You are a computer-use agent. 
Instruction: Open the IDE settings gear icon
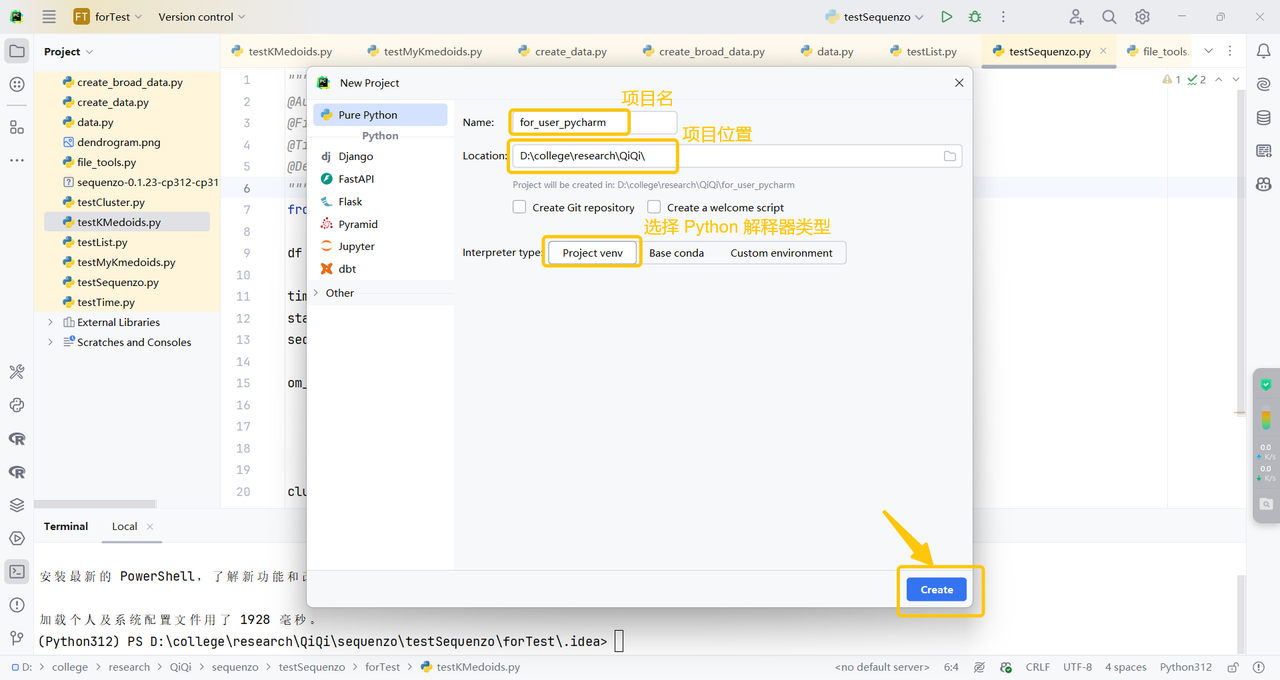[x=1142, y=17]
